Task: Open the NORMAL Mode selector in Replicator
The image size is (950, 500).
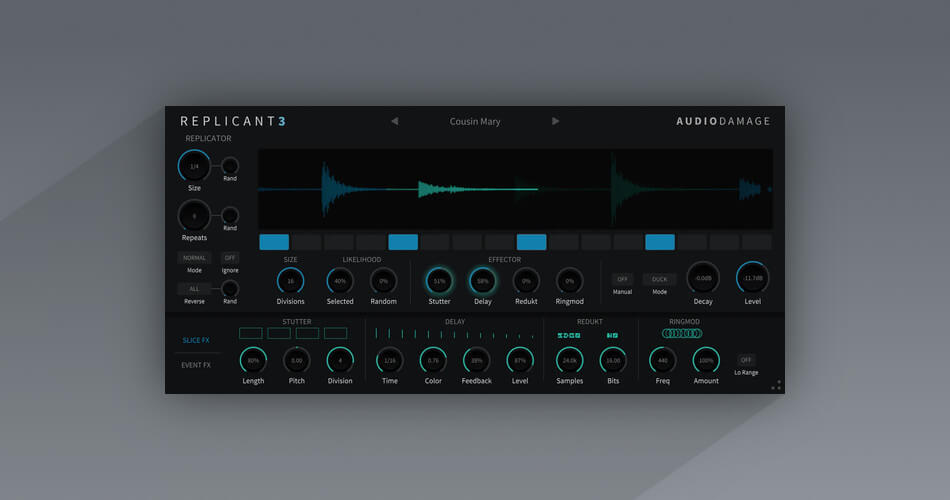Action: point(194,258)
